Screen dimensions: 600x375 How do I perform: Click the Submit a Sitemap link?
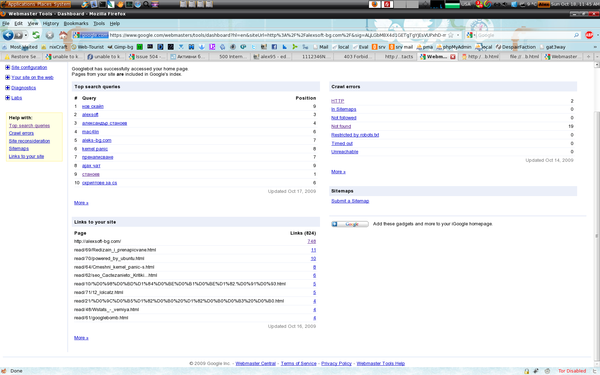[x=350, y=201]
